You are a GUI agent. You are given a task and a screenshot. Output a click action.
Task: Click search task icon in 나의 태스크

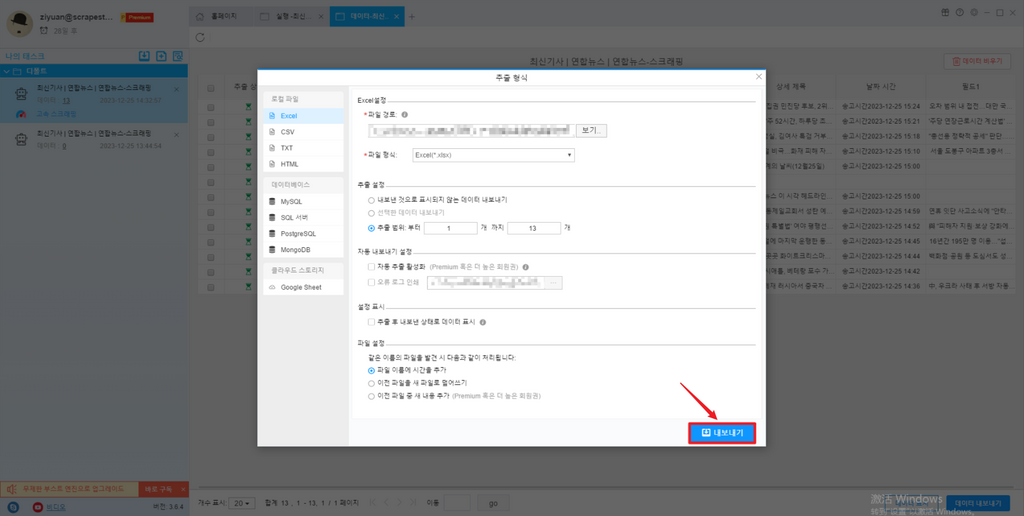point(178,56)
